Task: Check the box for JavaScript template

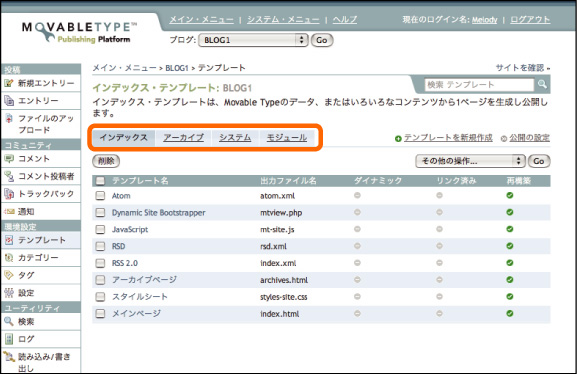Action: point(100,229)
